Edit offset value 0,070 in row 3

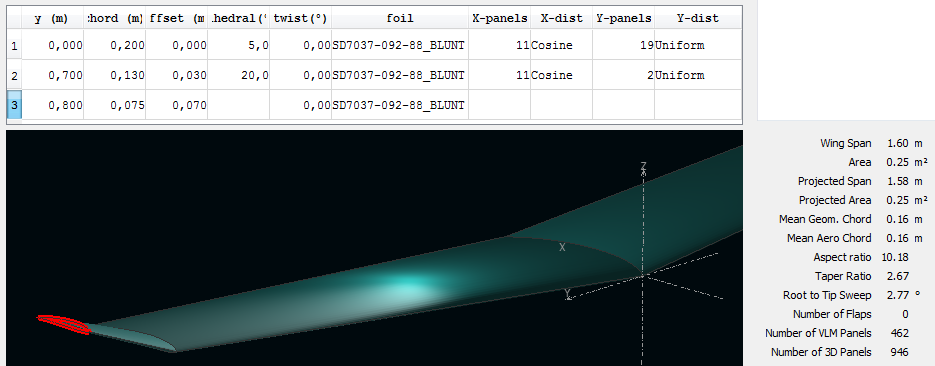(177, 106)
